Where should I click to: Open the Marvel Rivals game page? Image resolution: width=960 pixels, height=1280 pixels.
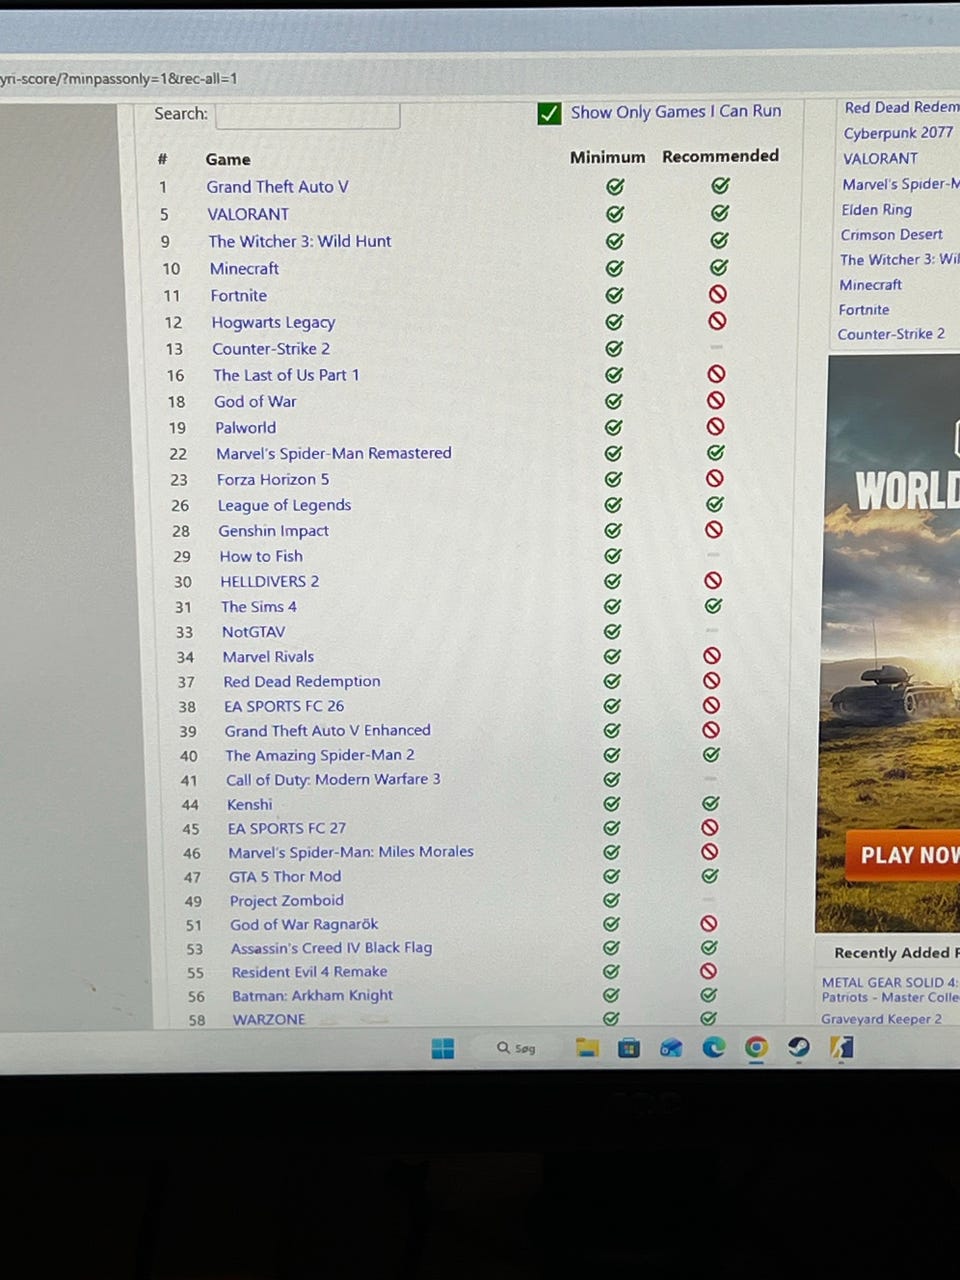pos(268,656)
